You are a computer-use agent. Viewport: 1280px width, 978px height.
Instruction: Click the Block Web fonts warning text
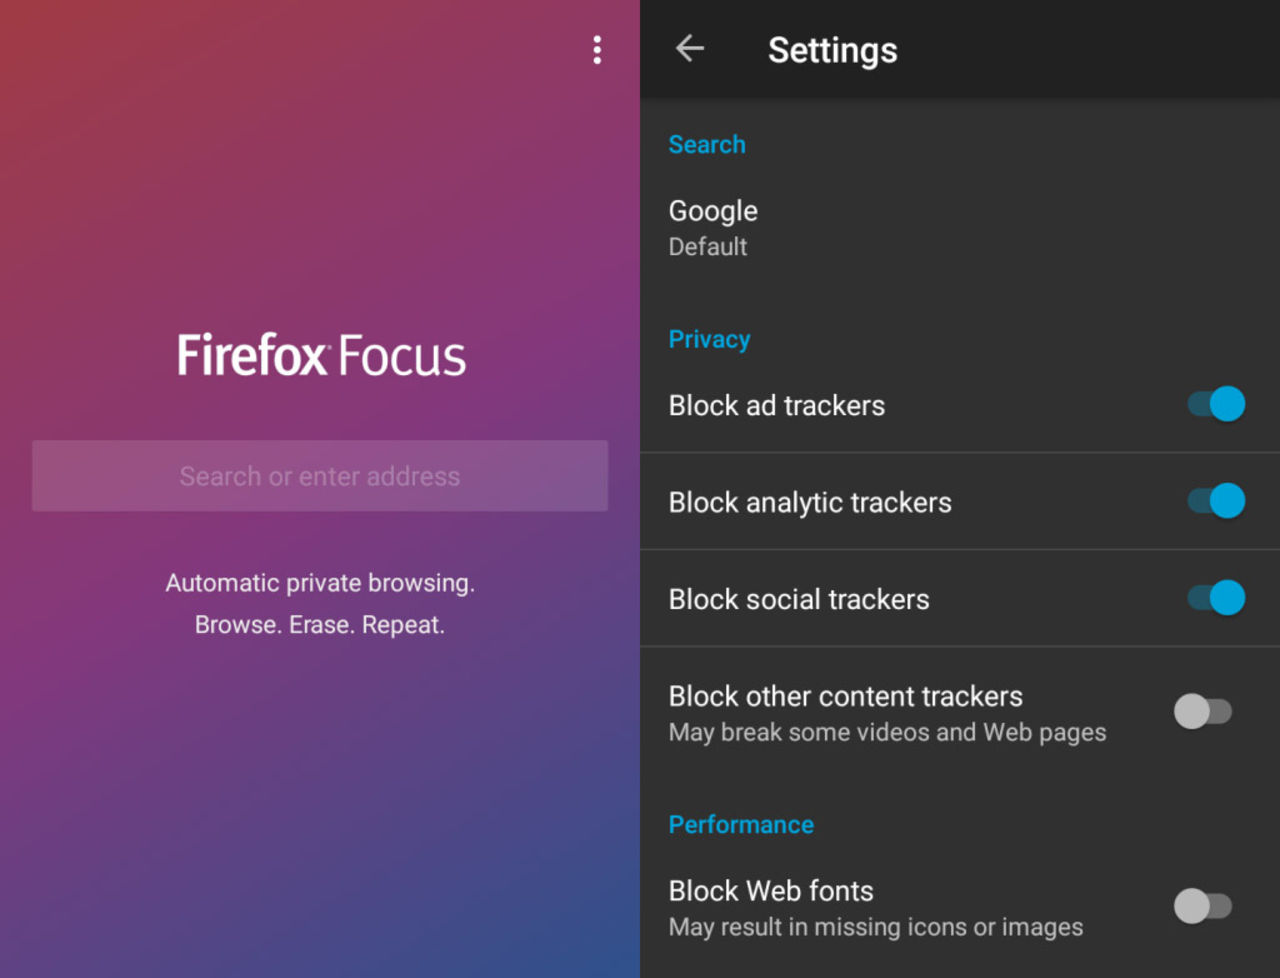point(875,927)
